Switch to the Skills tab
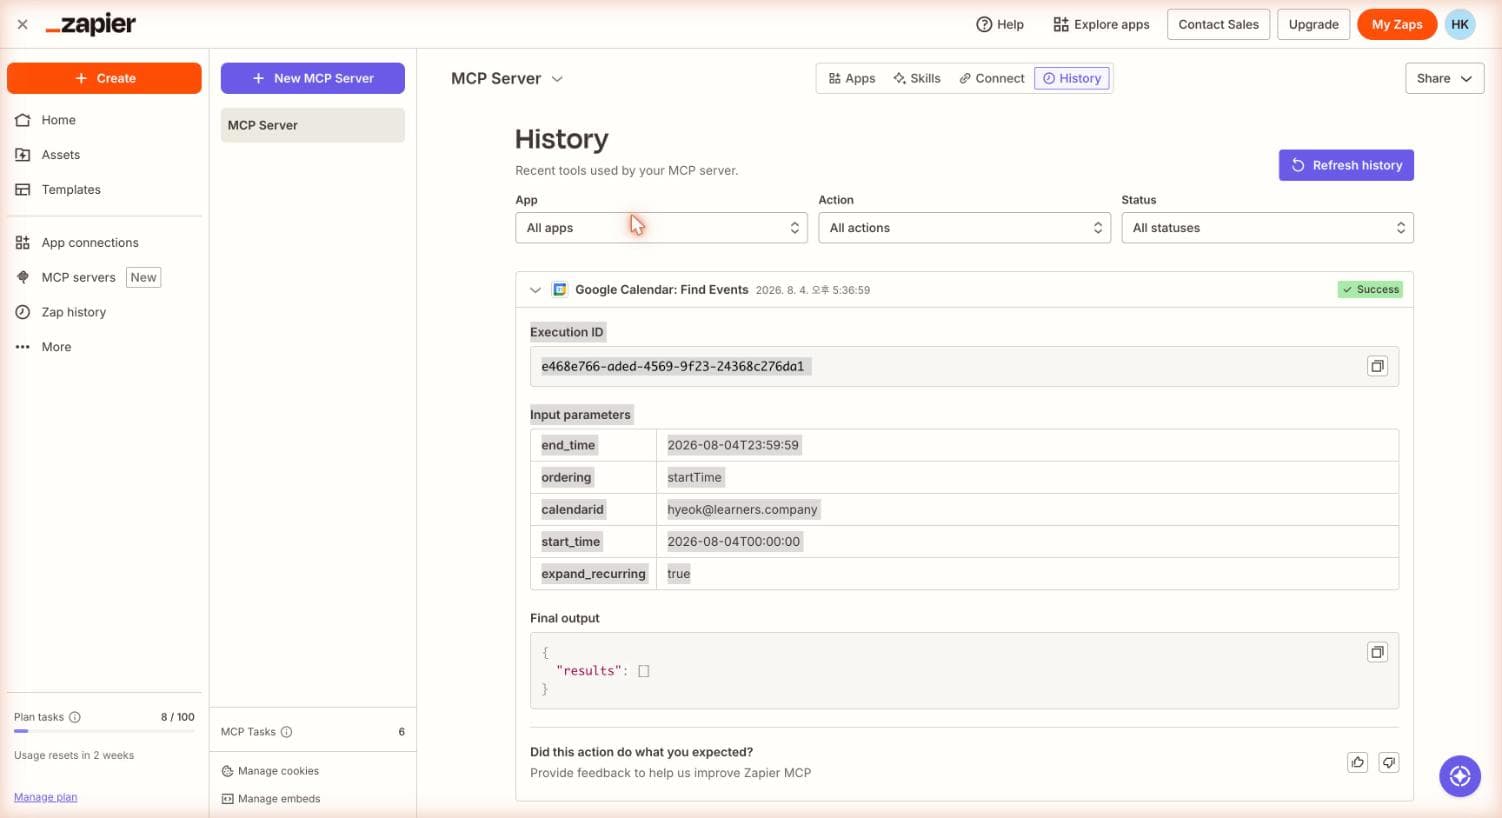This screenshot has height=818, width=1502. point(917,78)
